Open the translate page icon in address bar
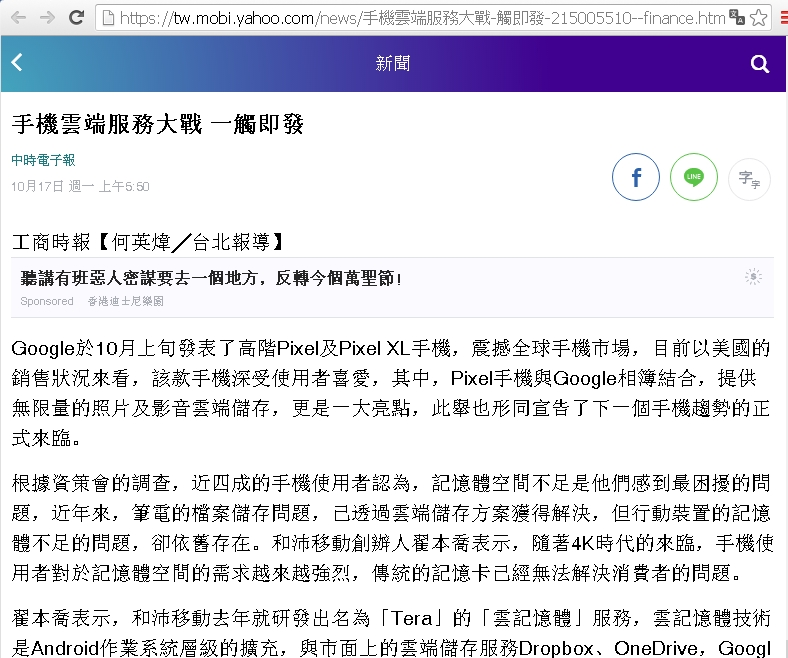788x658 pixels. click(737, 17)
